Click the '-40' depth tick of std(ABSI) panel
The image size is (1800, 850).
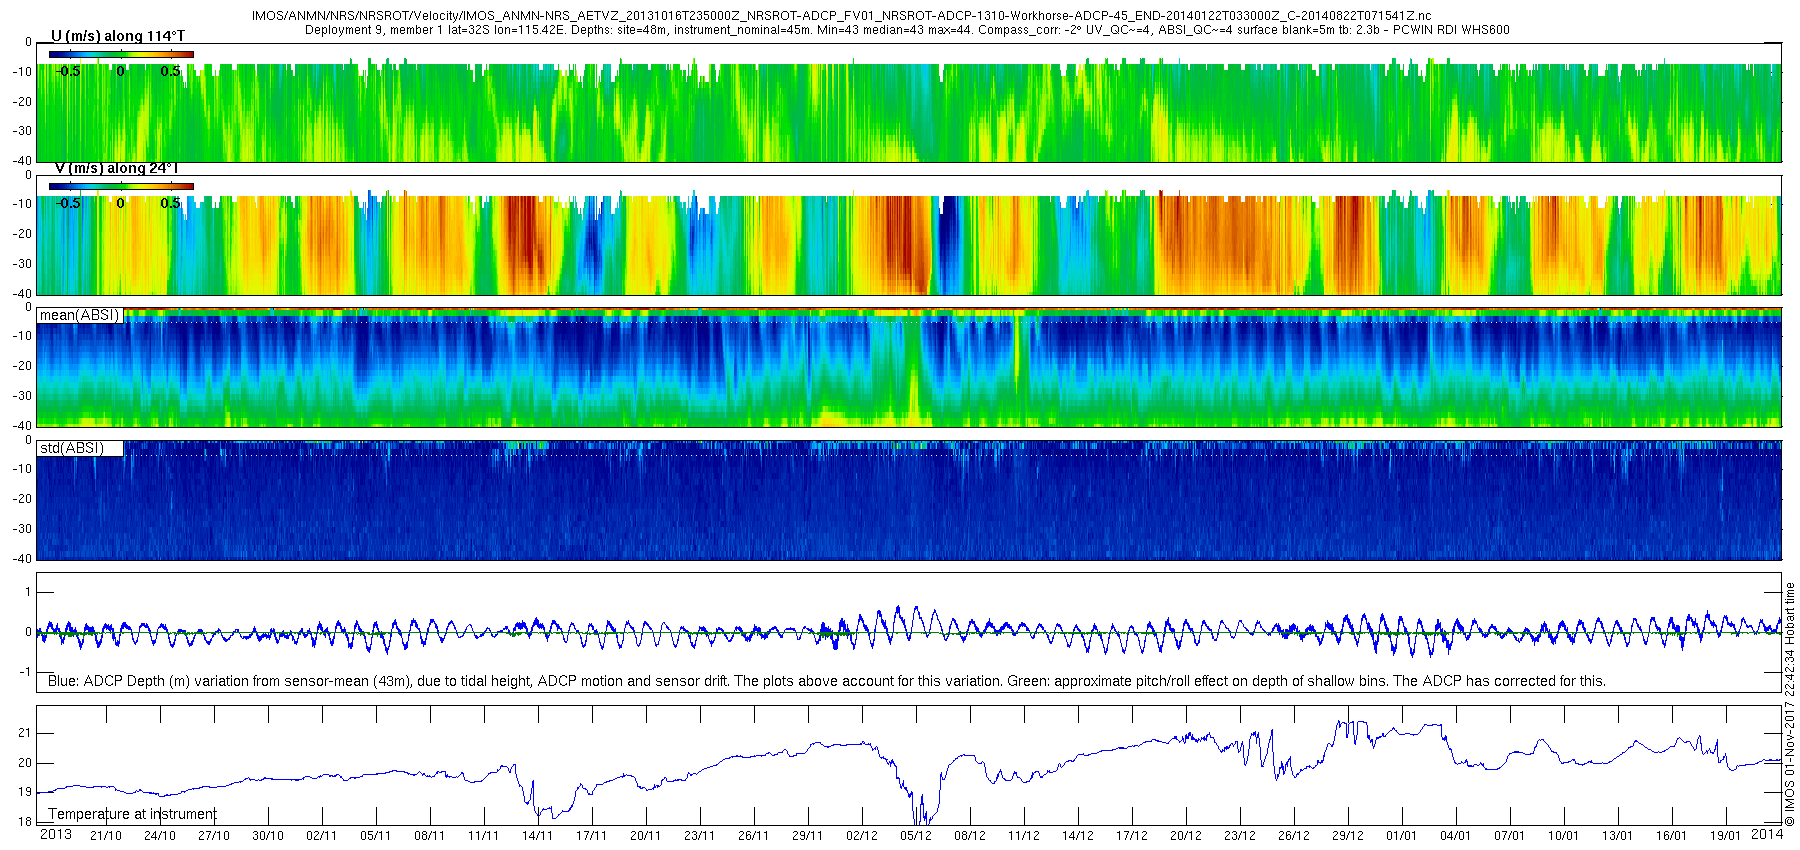(22, 558)
